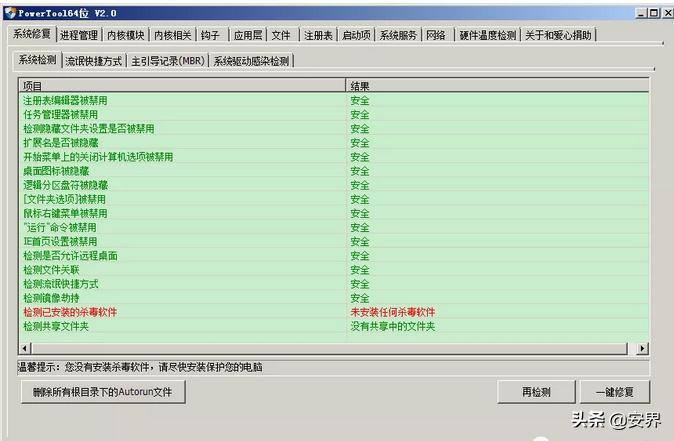Select the 应用层 tab
674x441 pixels.
[x=248, y=35]
